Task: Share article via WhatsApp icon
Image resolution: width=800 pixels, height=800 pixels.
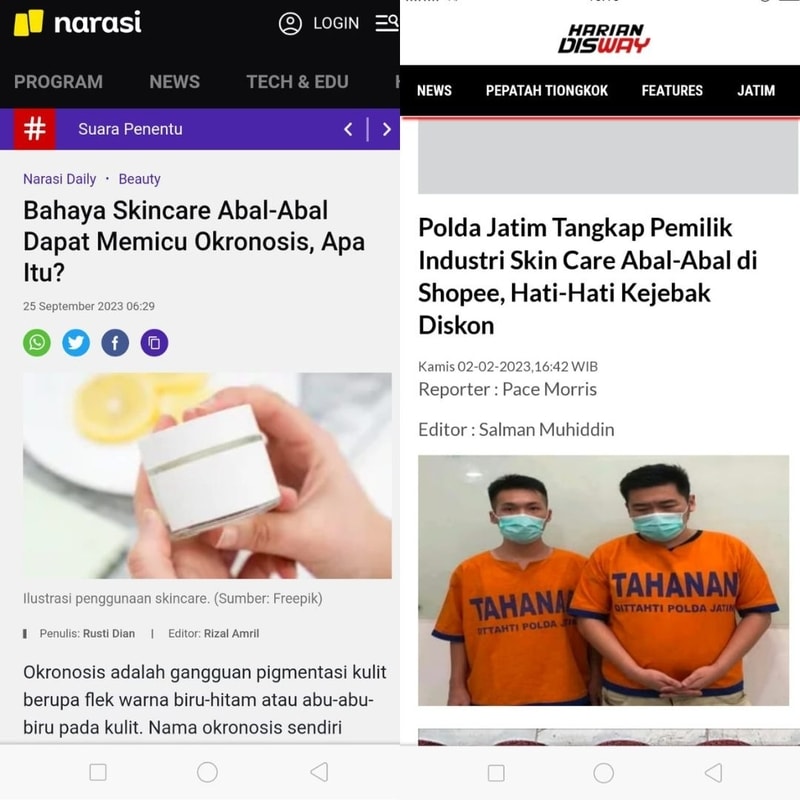Action: [37, 342]
